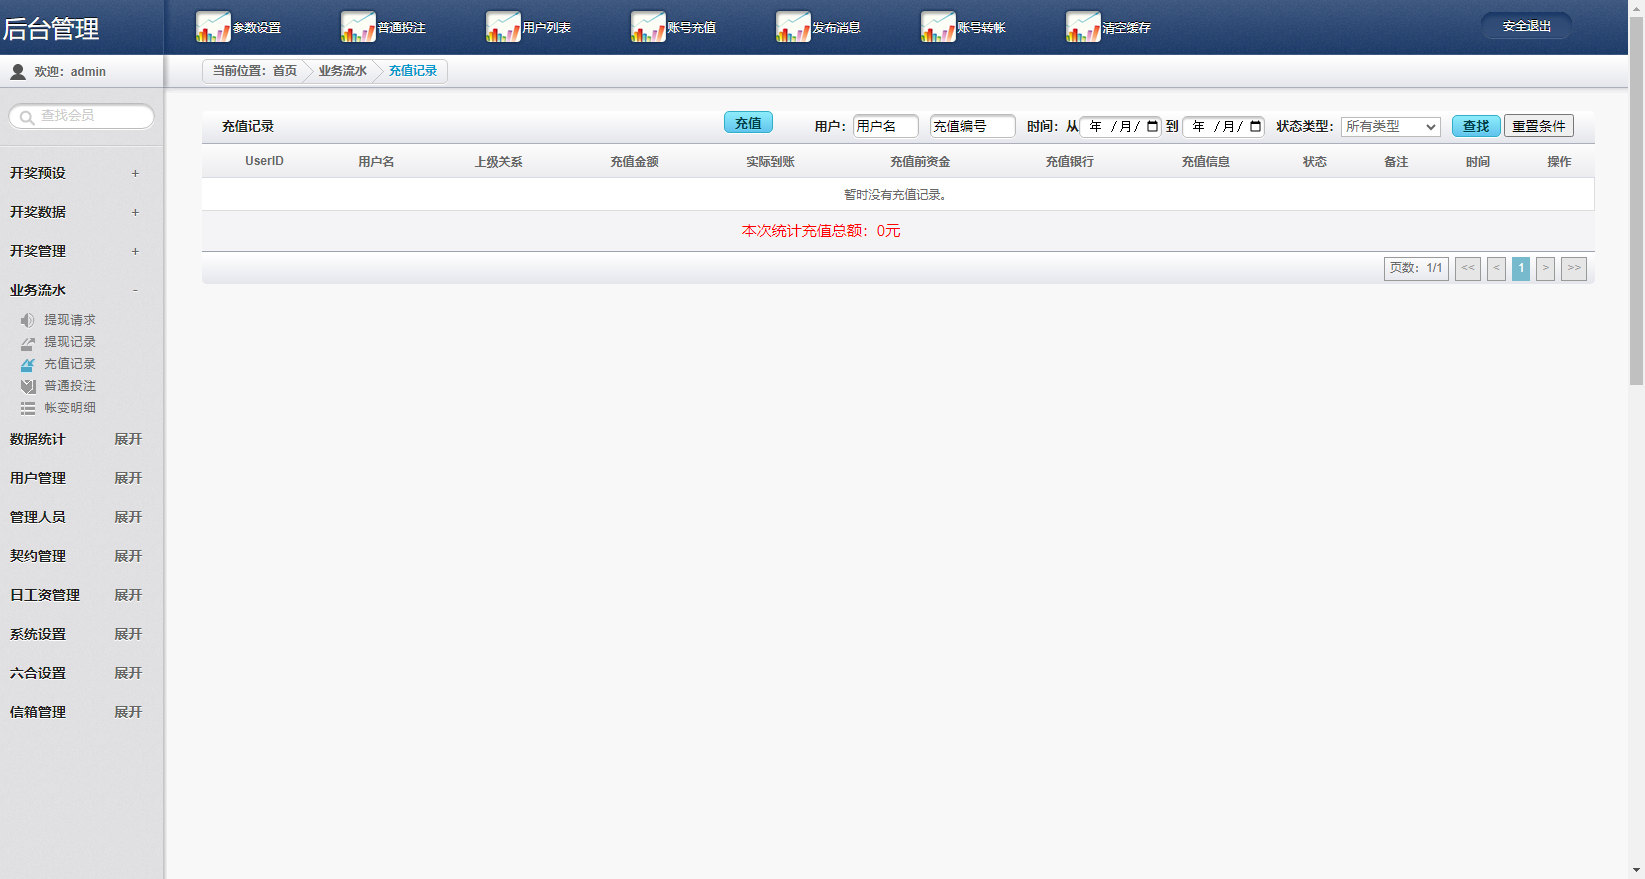Open 发布消息 in the top toolbar
The width and height of the screenshot is (1645, 879).
(x=793, y=27)
